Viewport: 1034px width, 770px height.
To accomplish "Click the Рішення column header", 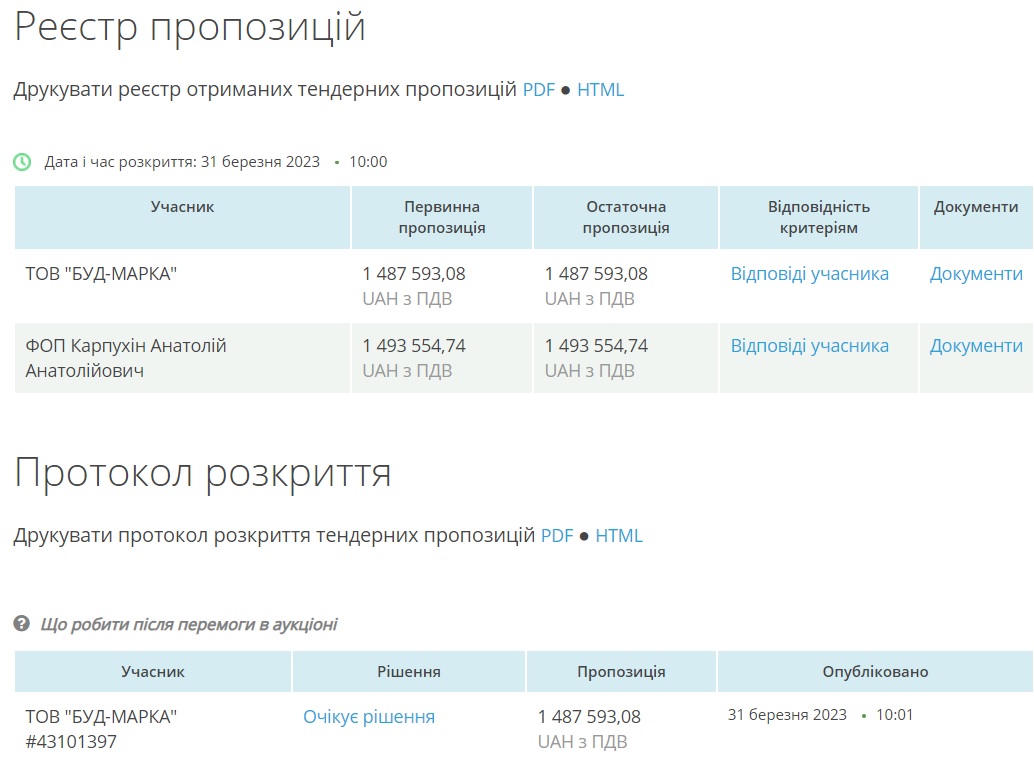I will pyautogui.click(x=409, y=672).
